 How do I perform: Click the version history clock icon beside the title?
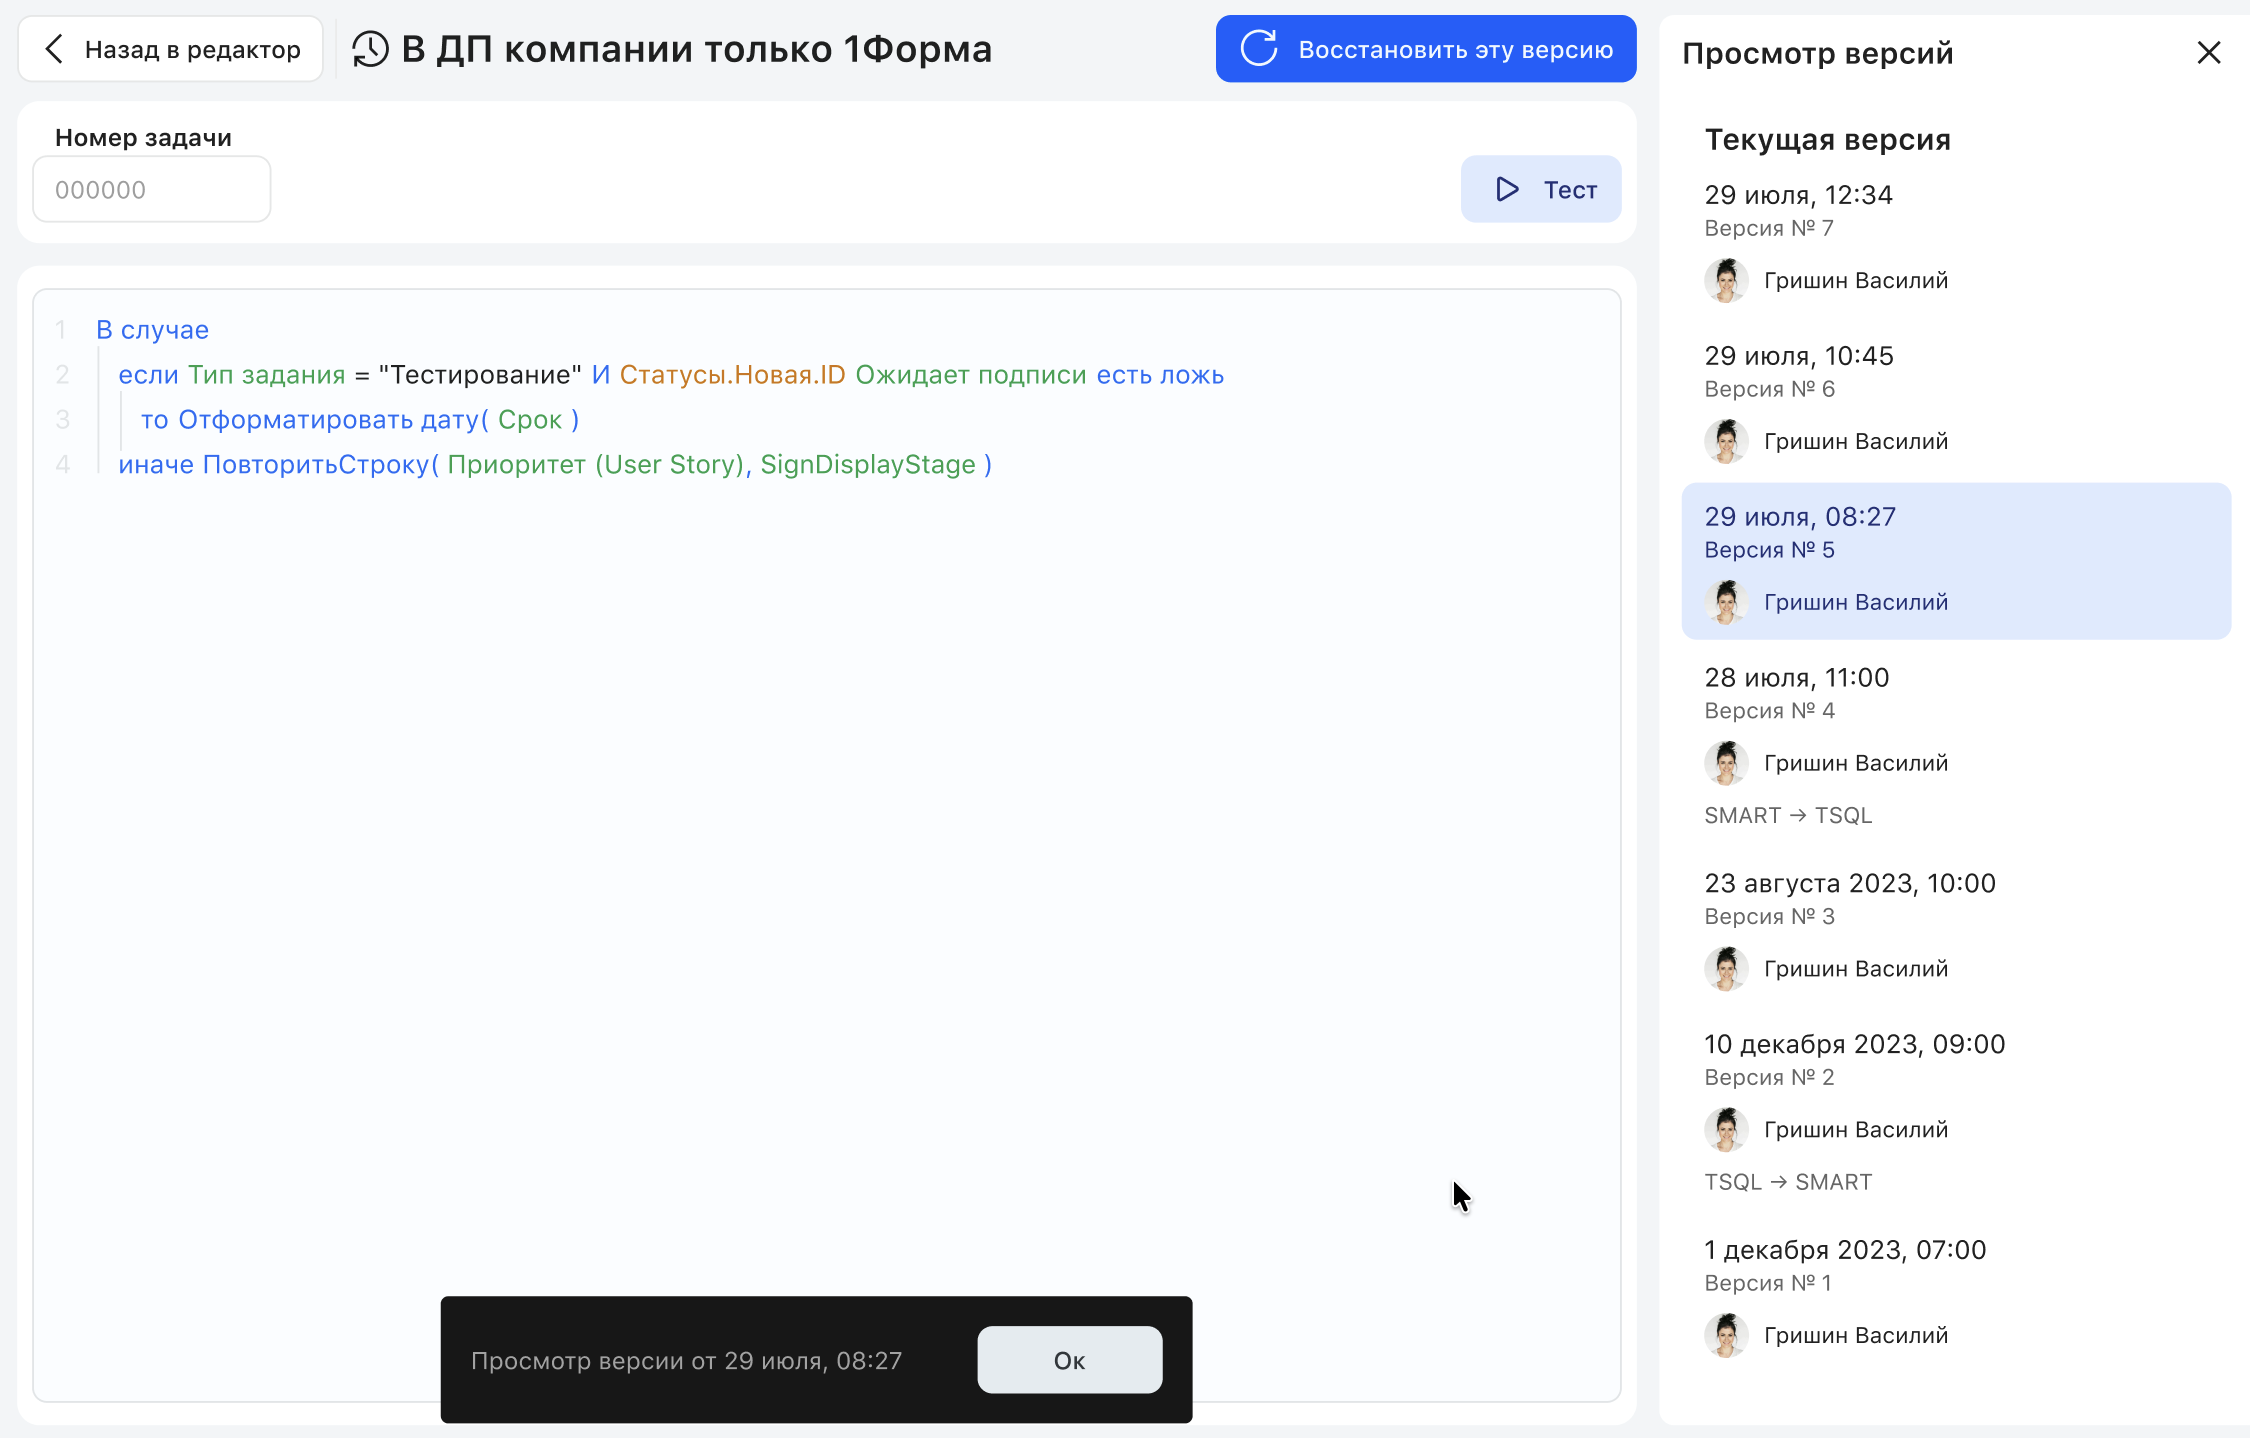369,48
